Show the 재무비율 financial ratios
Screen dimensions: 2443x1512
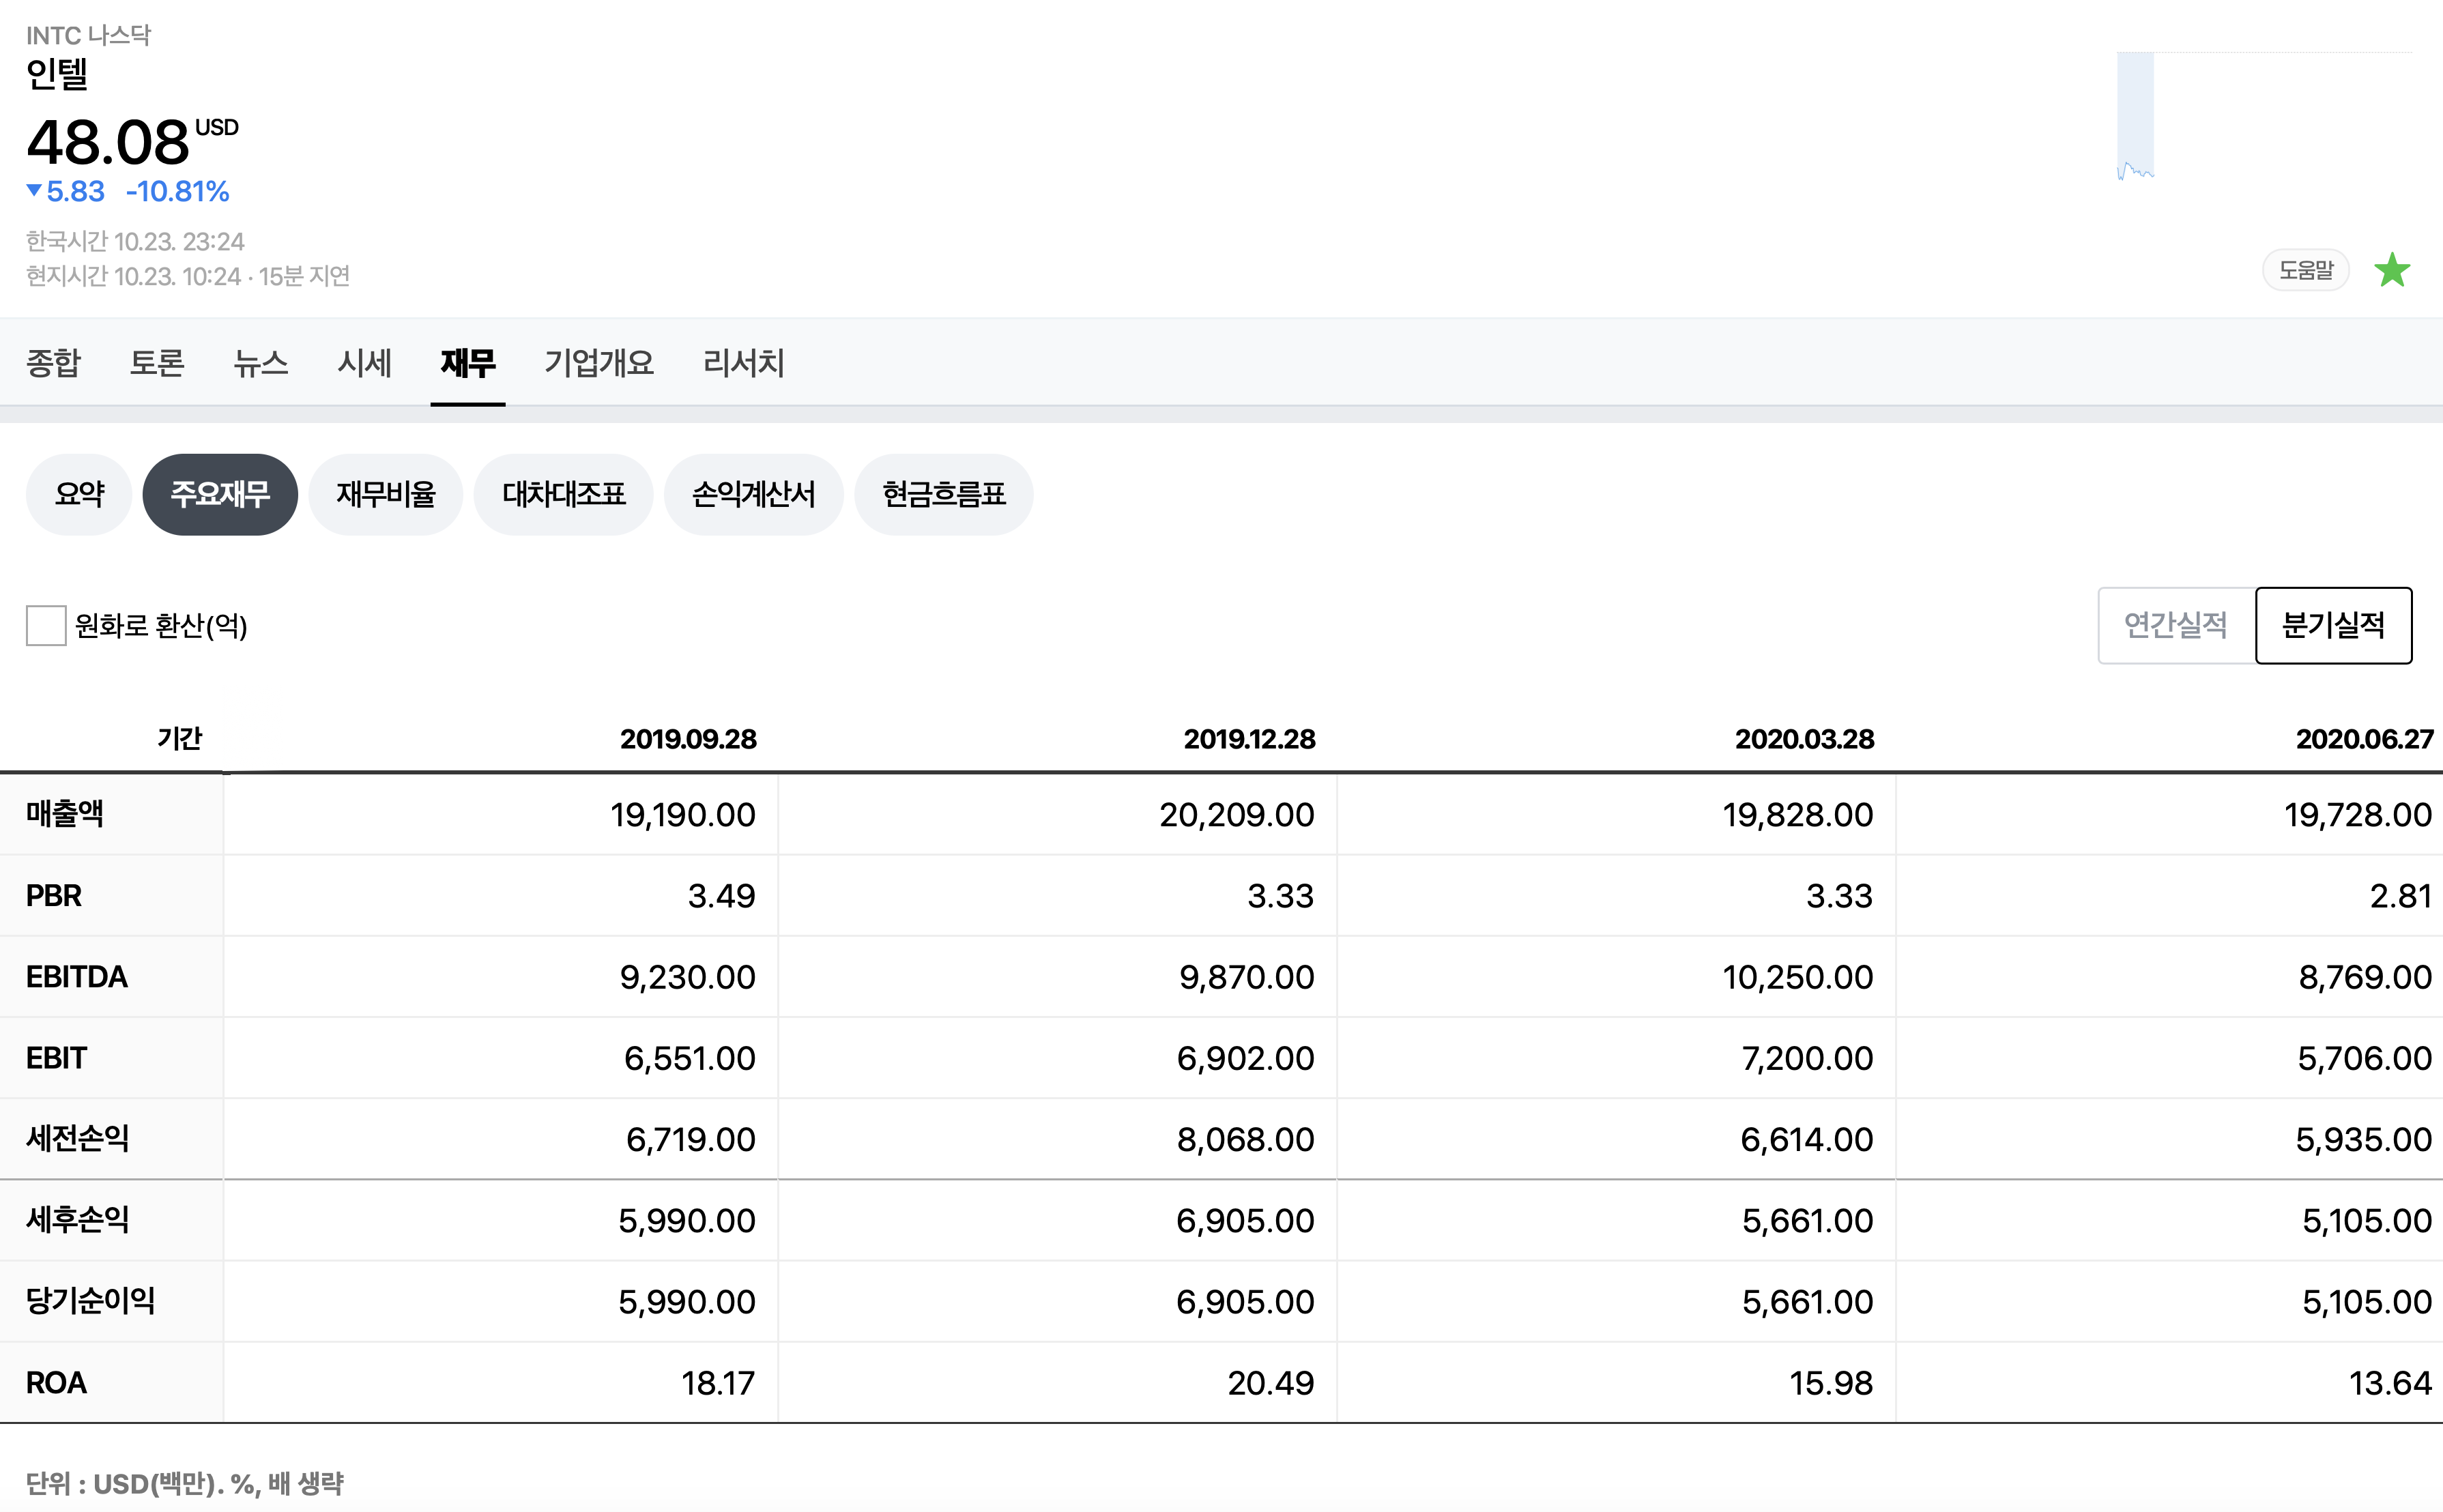click(386, 494)
